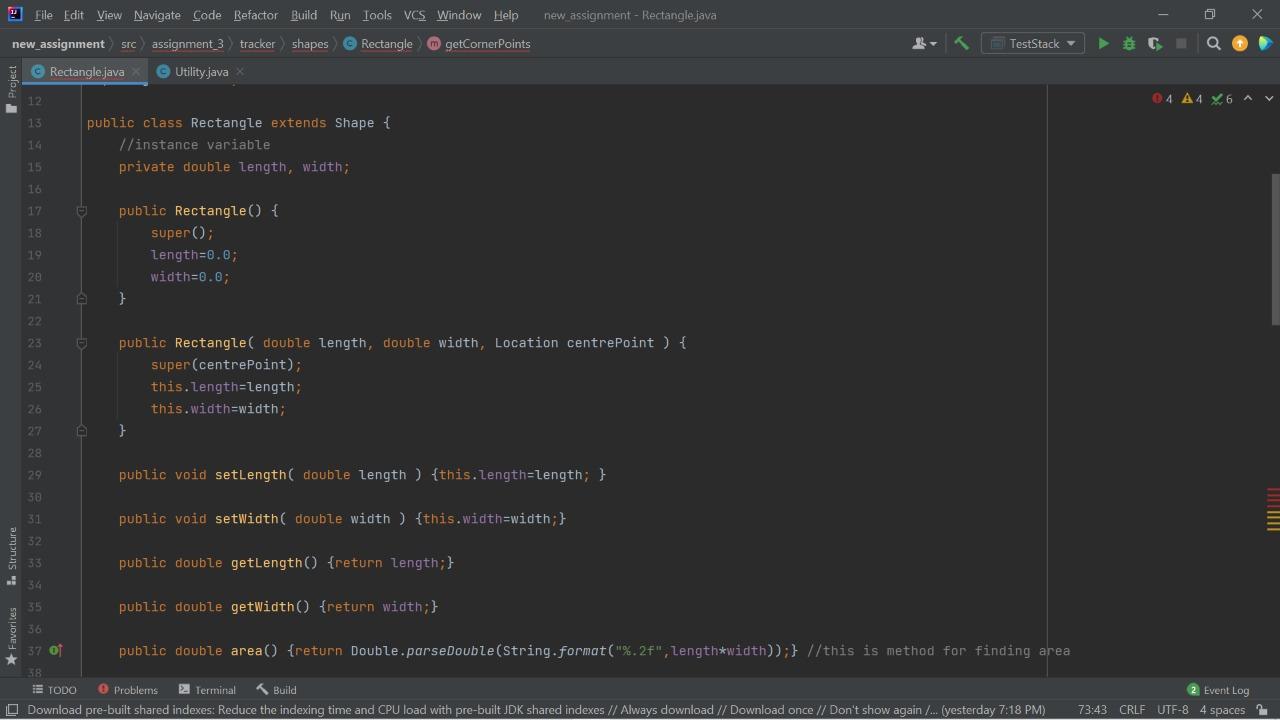Click the override gutter icon at line 37
This screenshot has height=720, width=1280.
coord(55,651)
